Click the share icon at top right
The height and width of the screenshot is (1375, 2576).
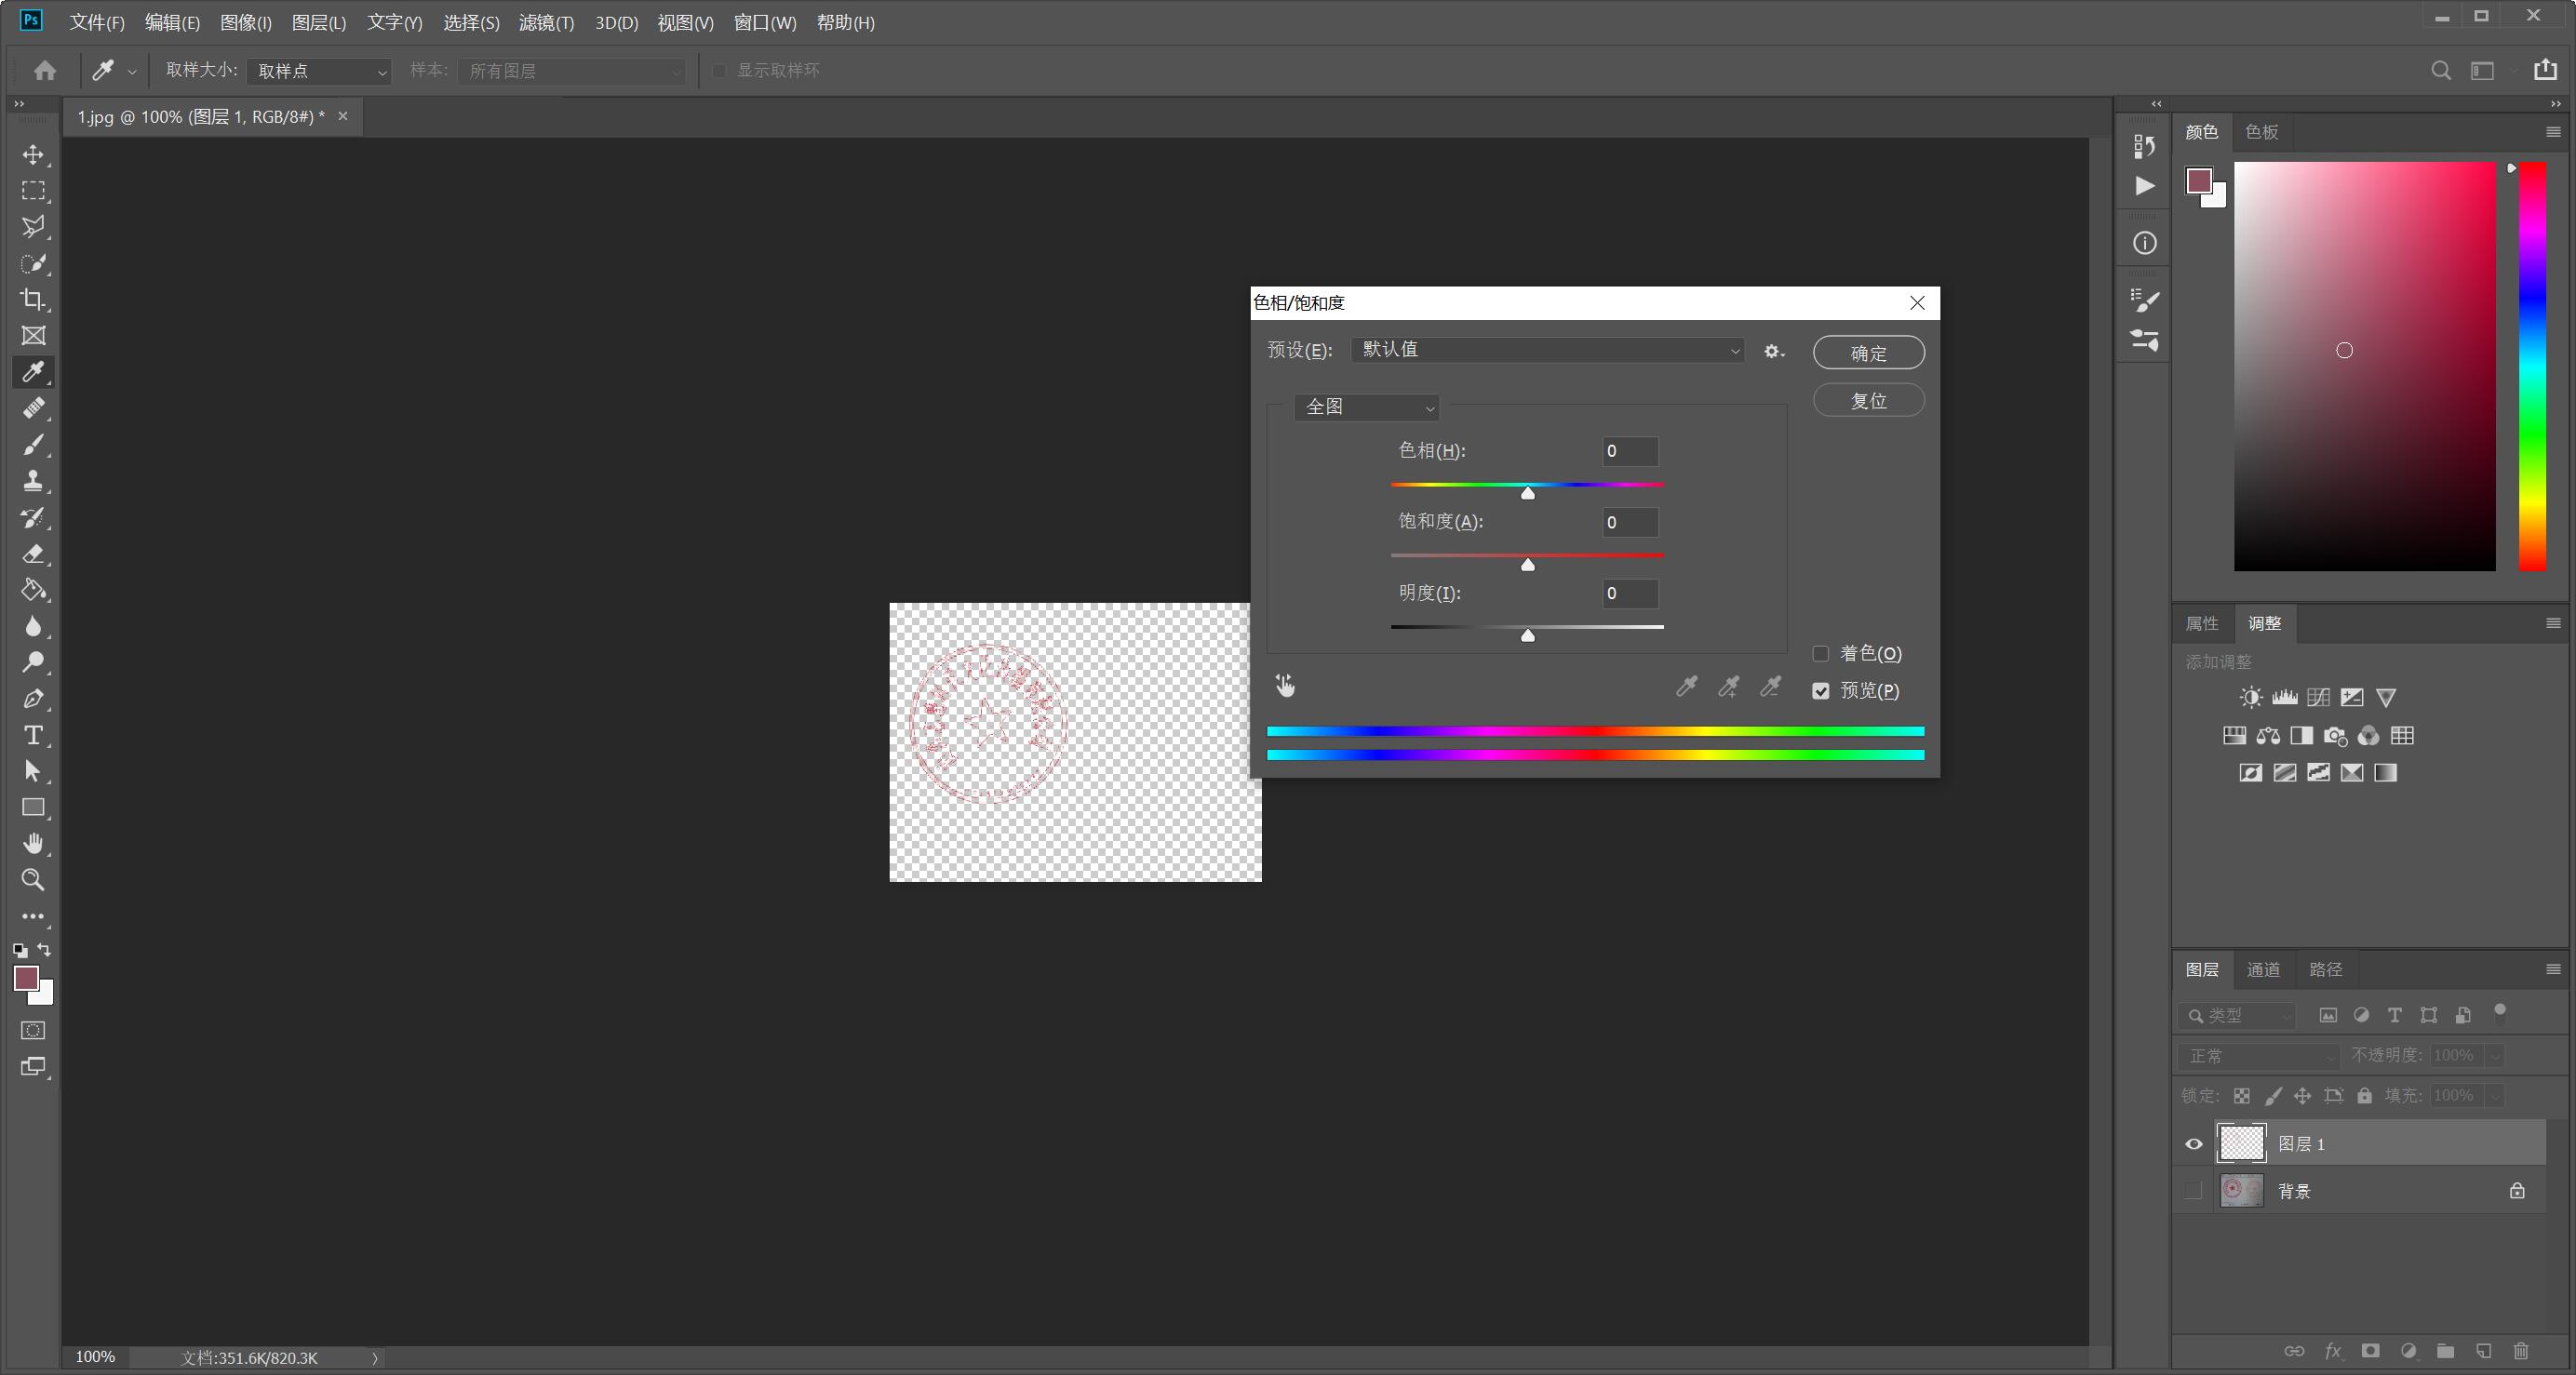2545,69
